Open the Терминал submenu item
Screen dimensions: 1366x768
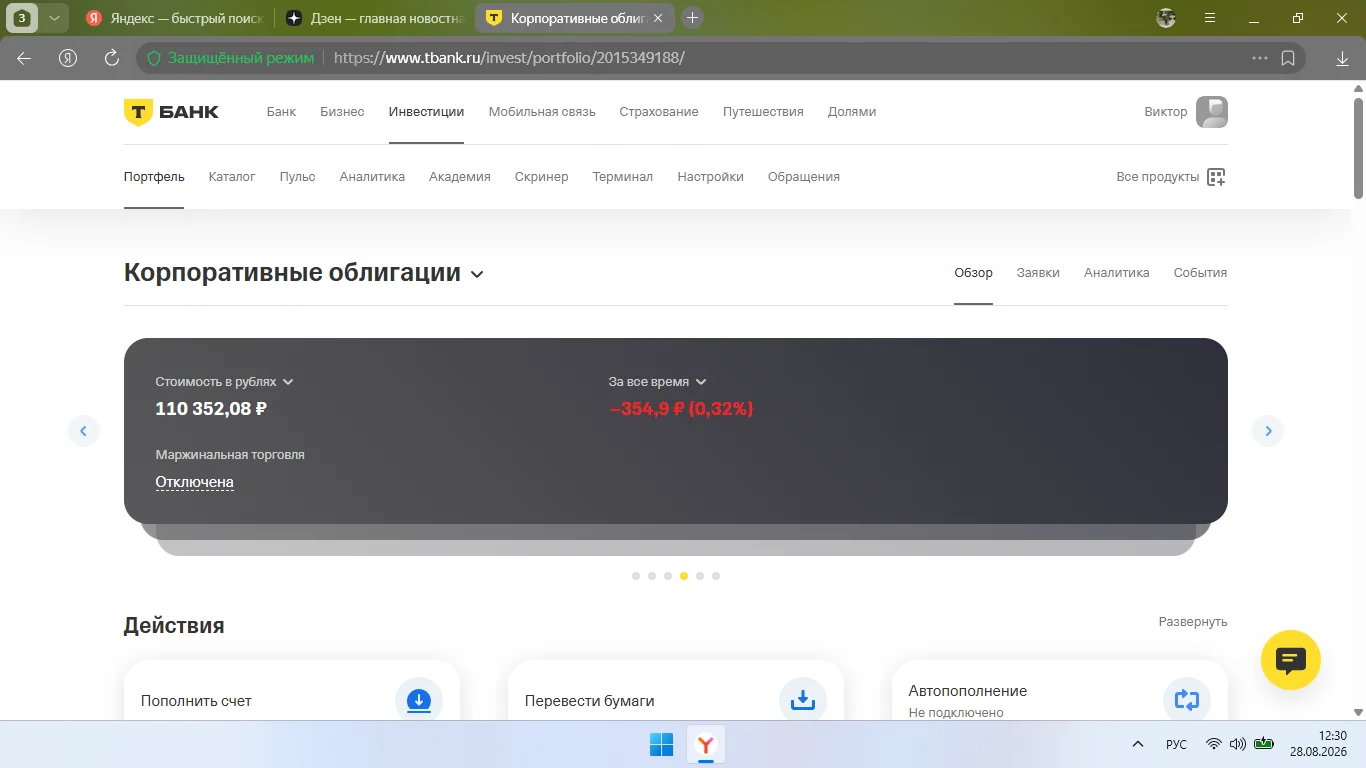click(x=622, y=177)
